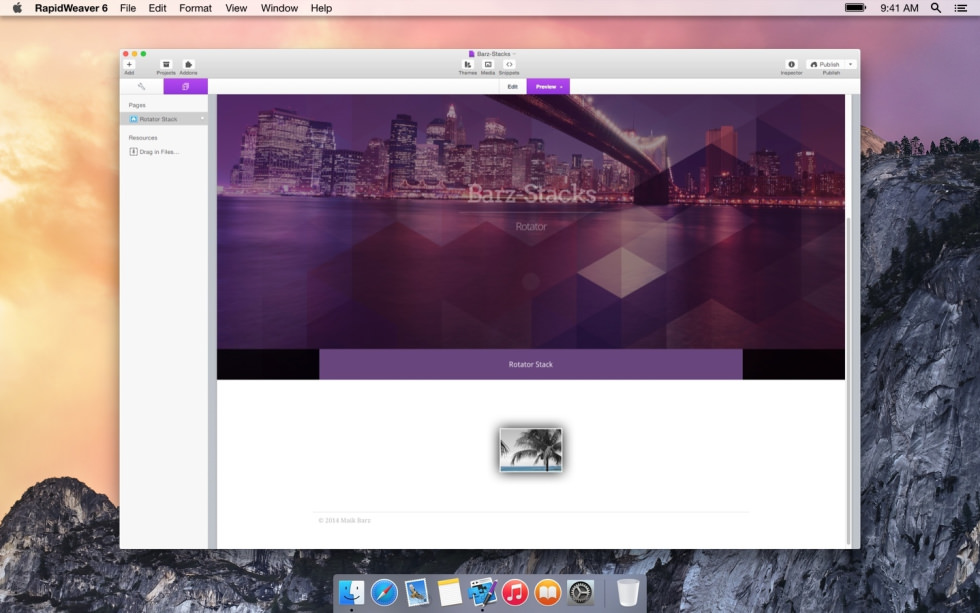
Task: Switch to the wrench settings tab
Action: [141, 86]
